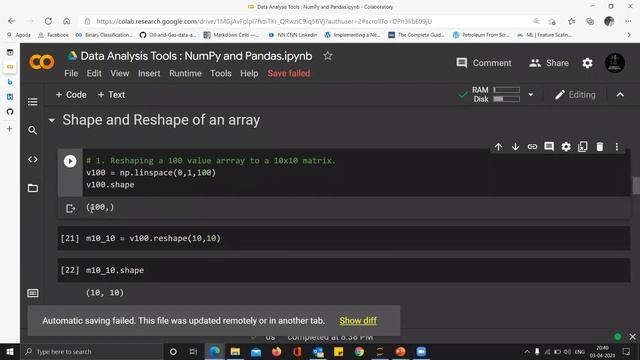Viewport: 640px width, 360px height.
Task: Open the Runtime menu
Action: 185,73
